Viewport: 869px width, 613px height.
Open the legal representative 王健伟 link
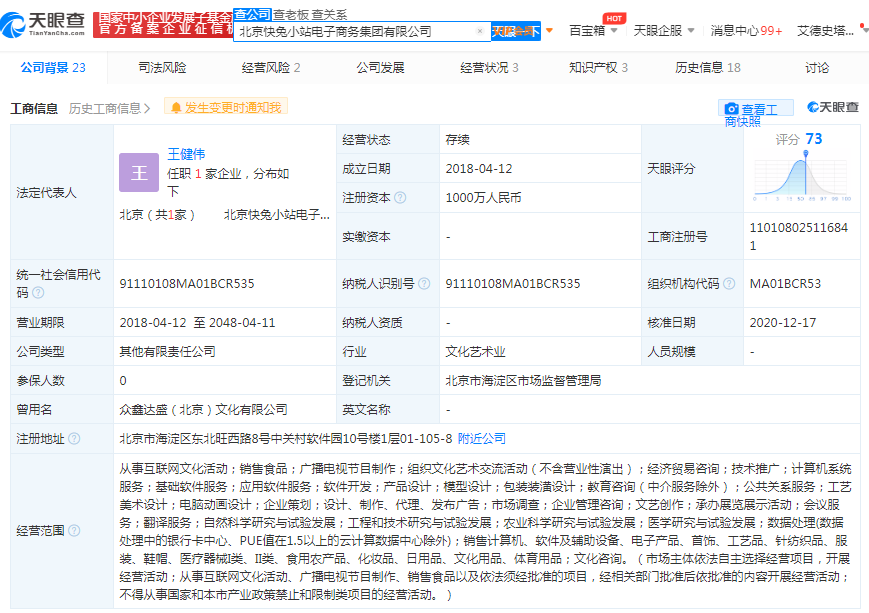pos(186,154)
